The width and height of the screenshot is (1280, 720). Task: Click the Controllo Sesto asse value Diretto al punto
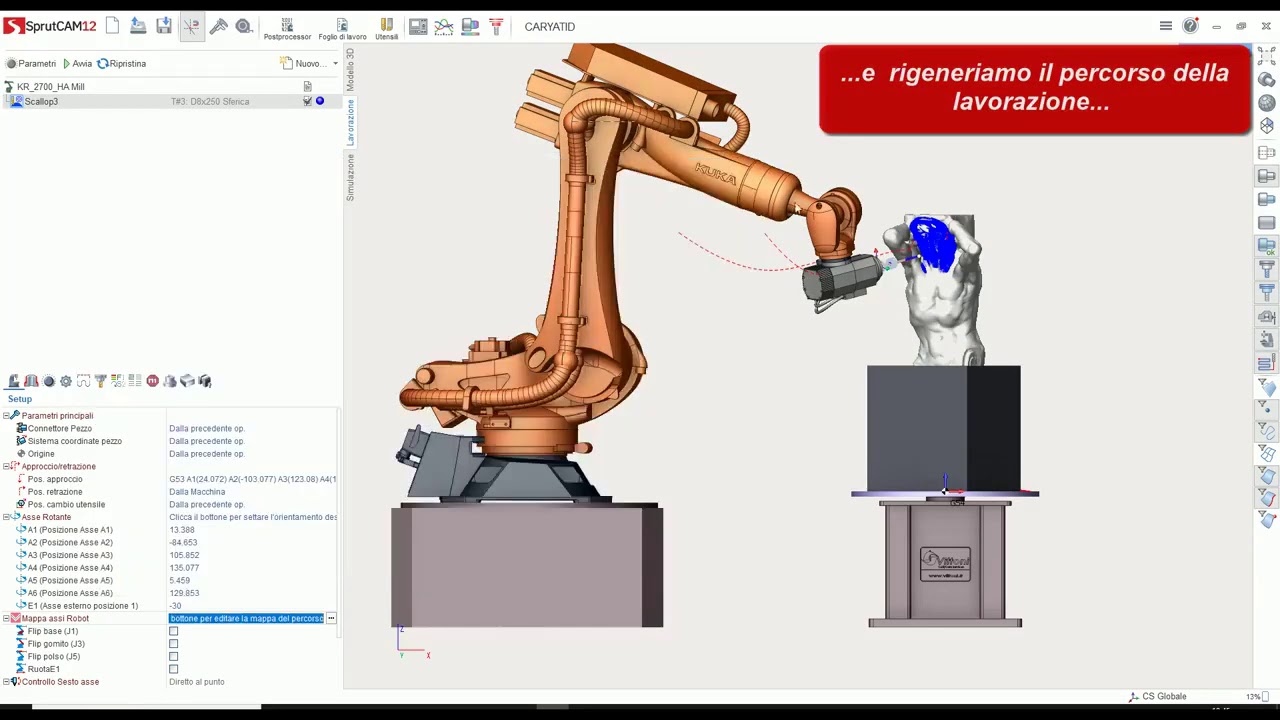196,682
